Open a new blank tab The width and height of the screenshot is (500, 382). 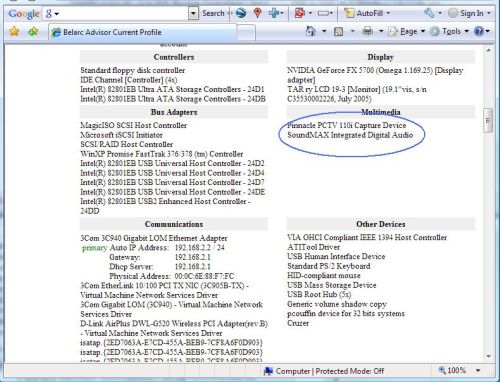(246, 33)
